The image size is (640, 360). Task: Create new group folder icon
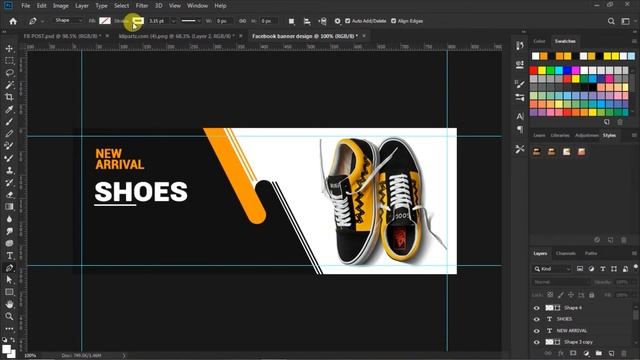(598, 353)
